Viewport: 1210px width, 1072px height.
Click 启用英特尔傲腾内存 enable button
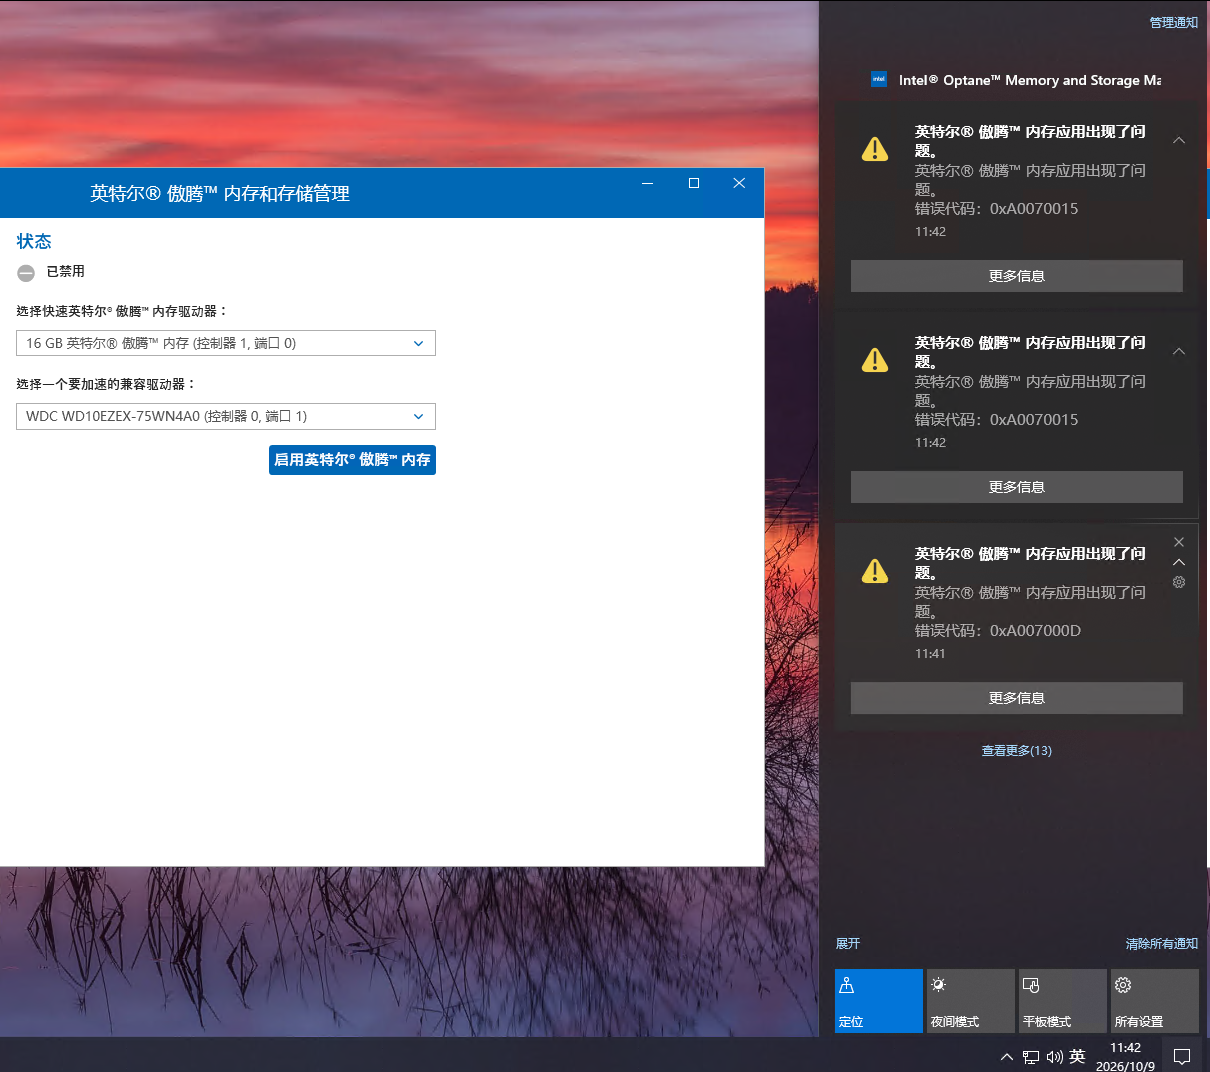point(352,460)
